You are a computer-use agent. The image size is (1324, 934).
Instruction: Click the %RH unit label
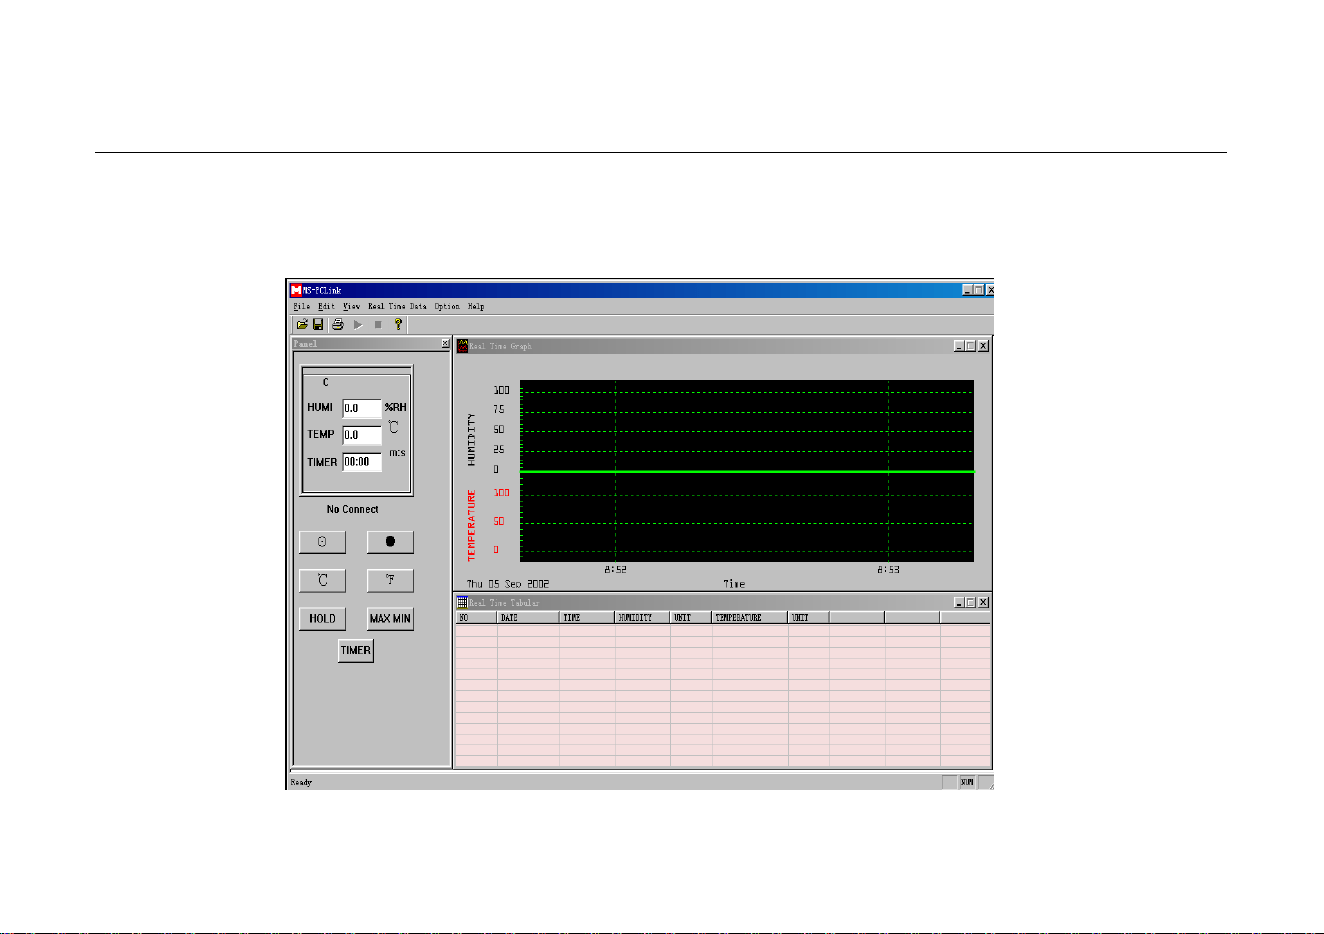coord(396,408)
